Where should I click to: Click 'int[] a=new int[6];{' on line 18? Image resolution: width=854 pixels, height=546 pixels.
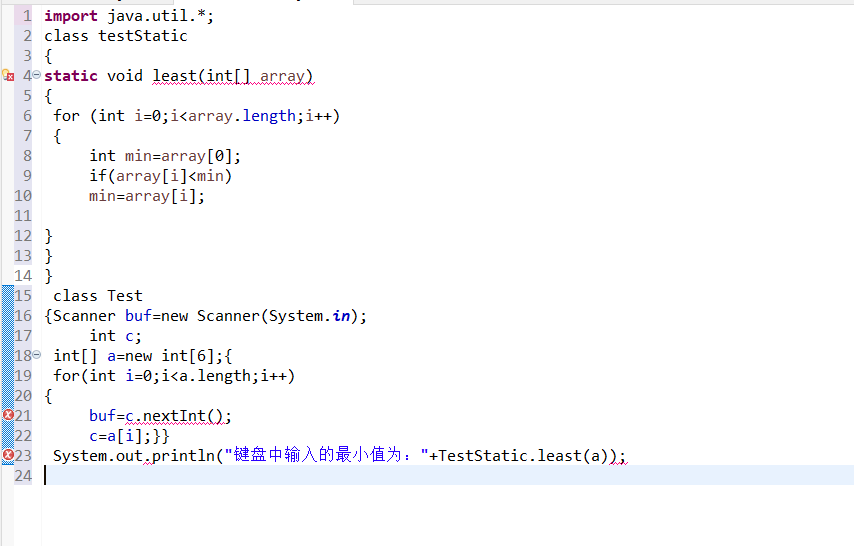(x=143, y=356)
